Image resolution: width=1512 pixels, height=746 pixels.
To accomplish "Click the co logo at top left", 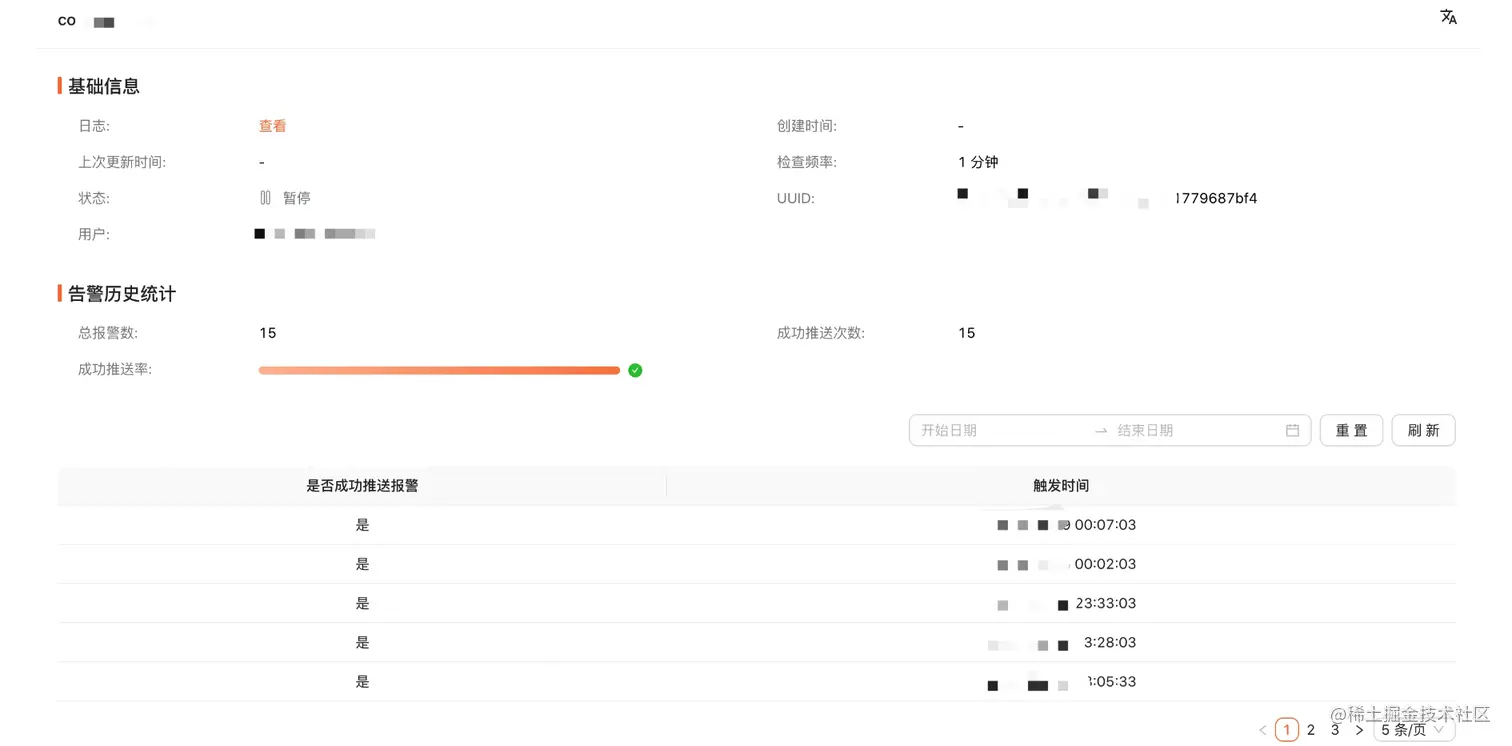I will (66, 21).
